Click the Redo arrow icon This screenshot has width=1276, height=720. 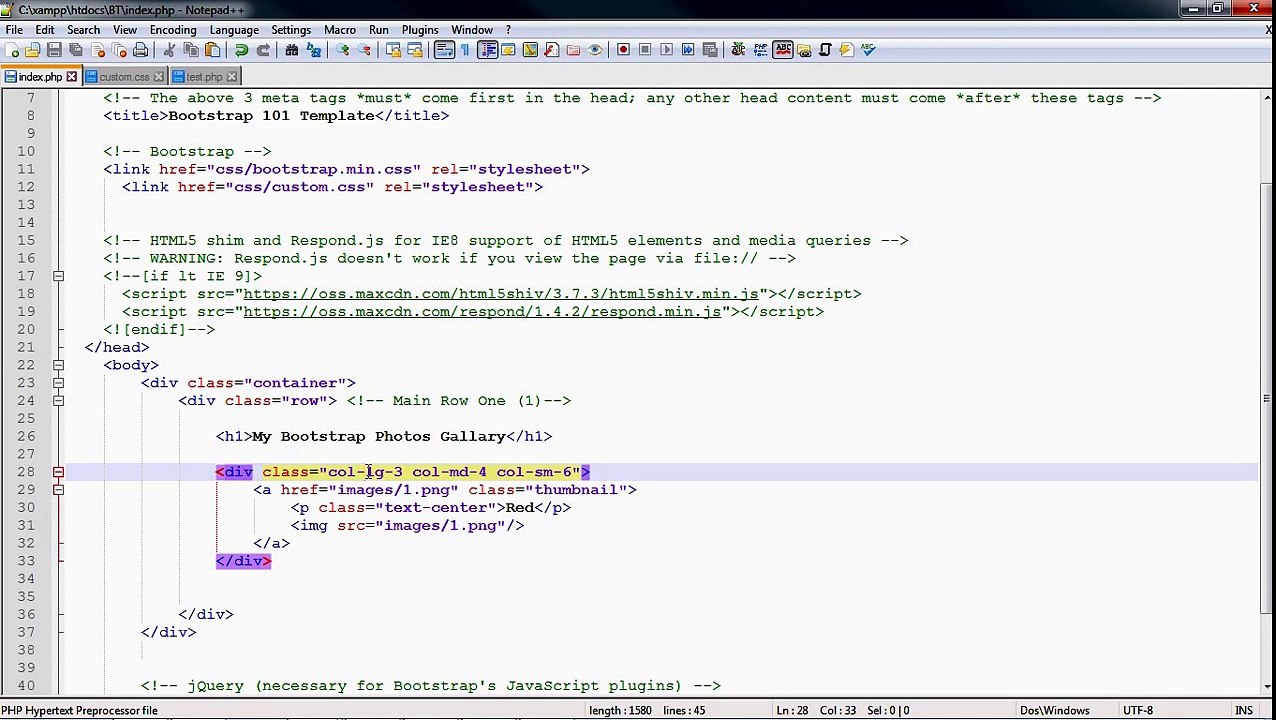pyautogui.click(x=263, y=50)
